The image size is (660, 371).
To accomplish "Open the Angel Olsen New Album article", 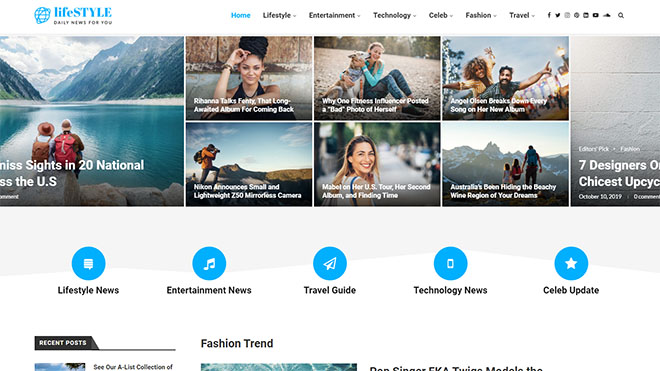I will tap(506, 78).
